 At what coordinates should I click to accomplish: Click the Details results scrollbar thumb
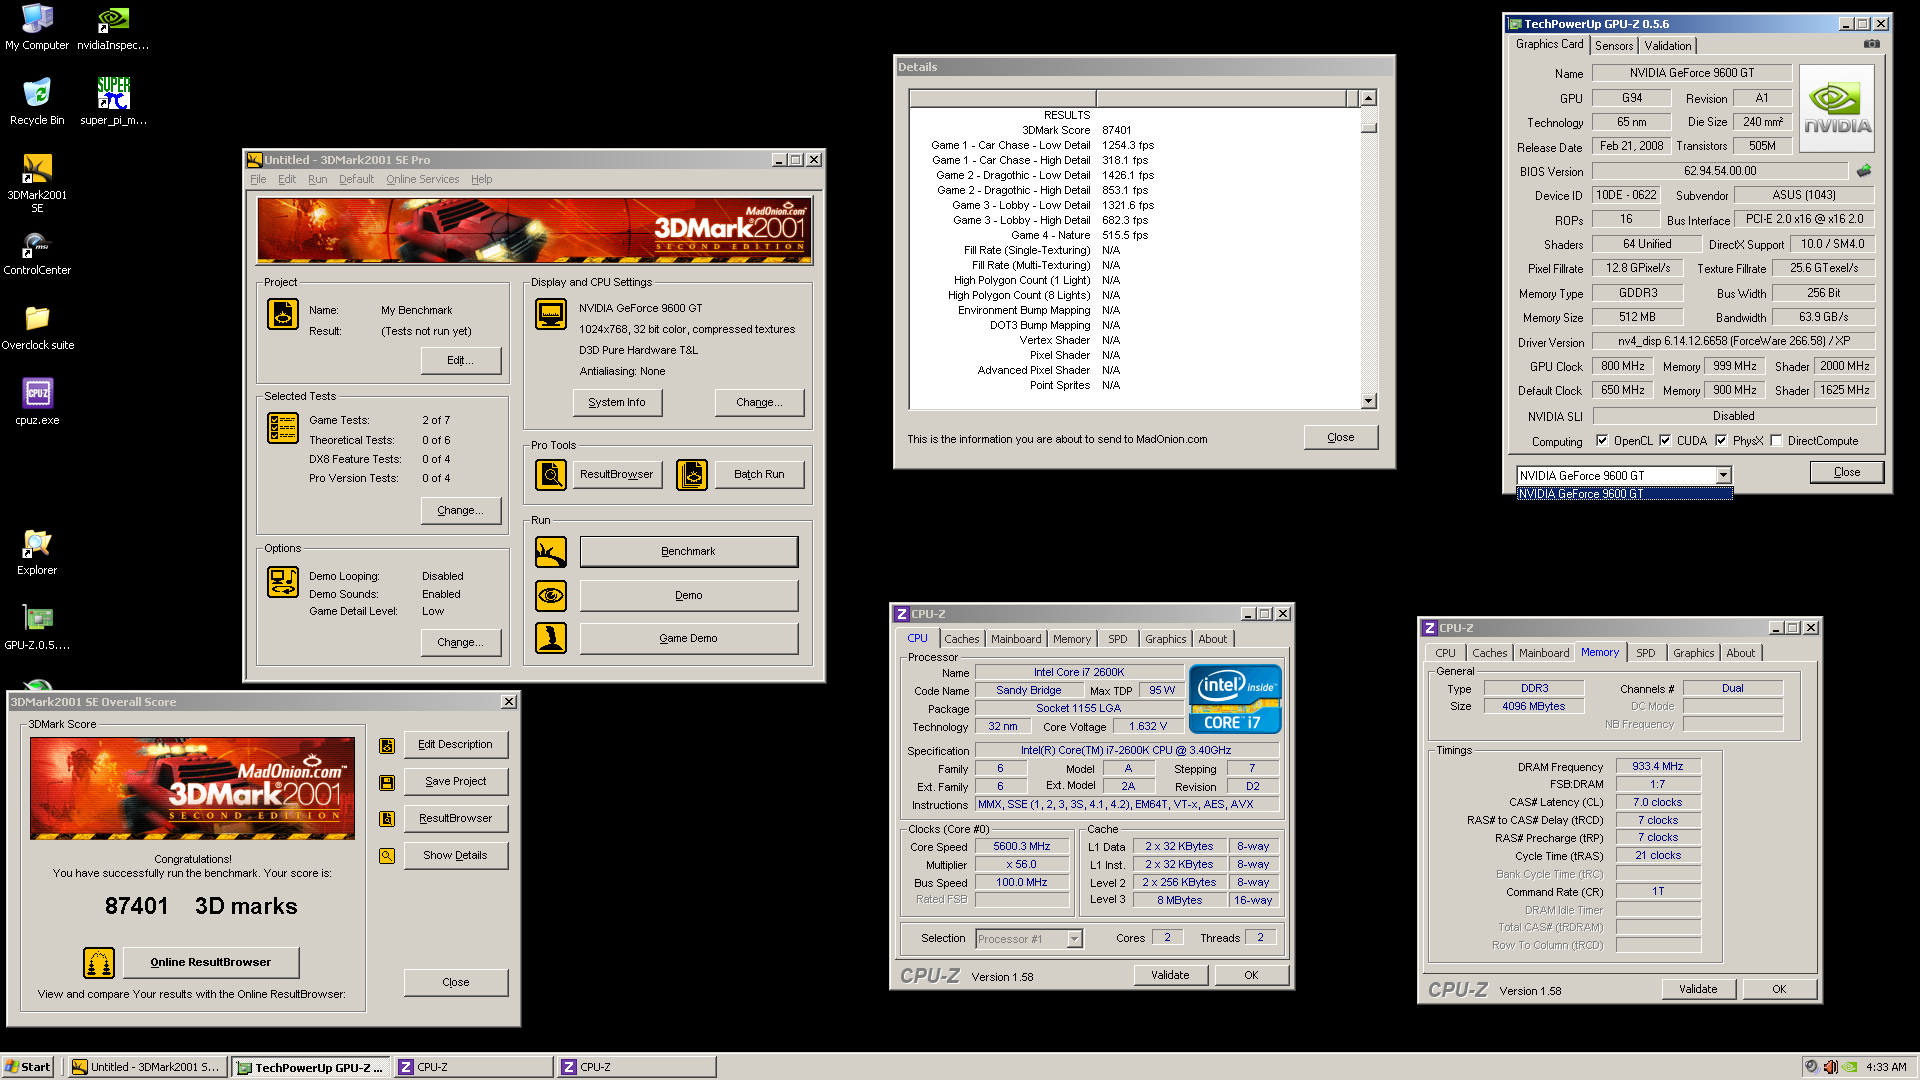point(1369,128)
